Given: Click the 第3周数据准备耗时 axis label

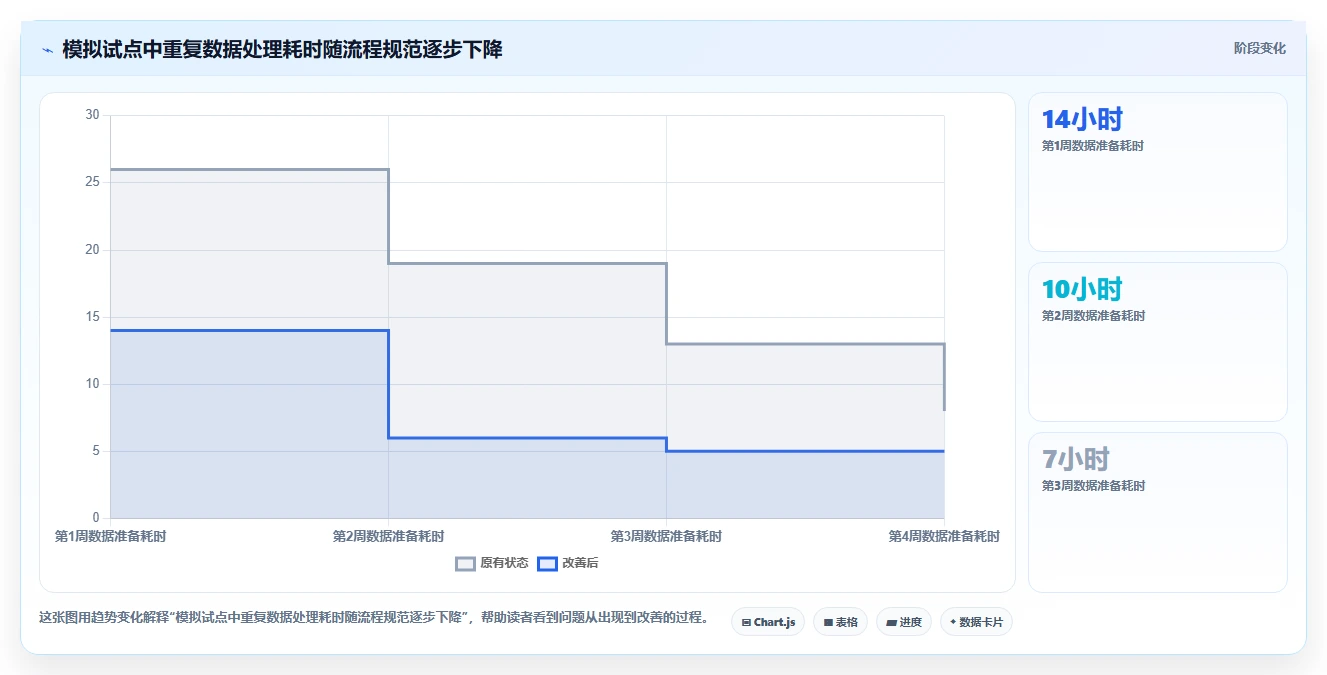Looking at the screenshot, I should (666, 536).
